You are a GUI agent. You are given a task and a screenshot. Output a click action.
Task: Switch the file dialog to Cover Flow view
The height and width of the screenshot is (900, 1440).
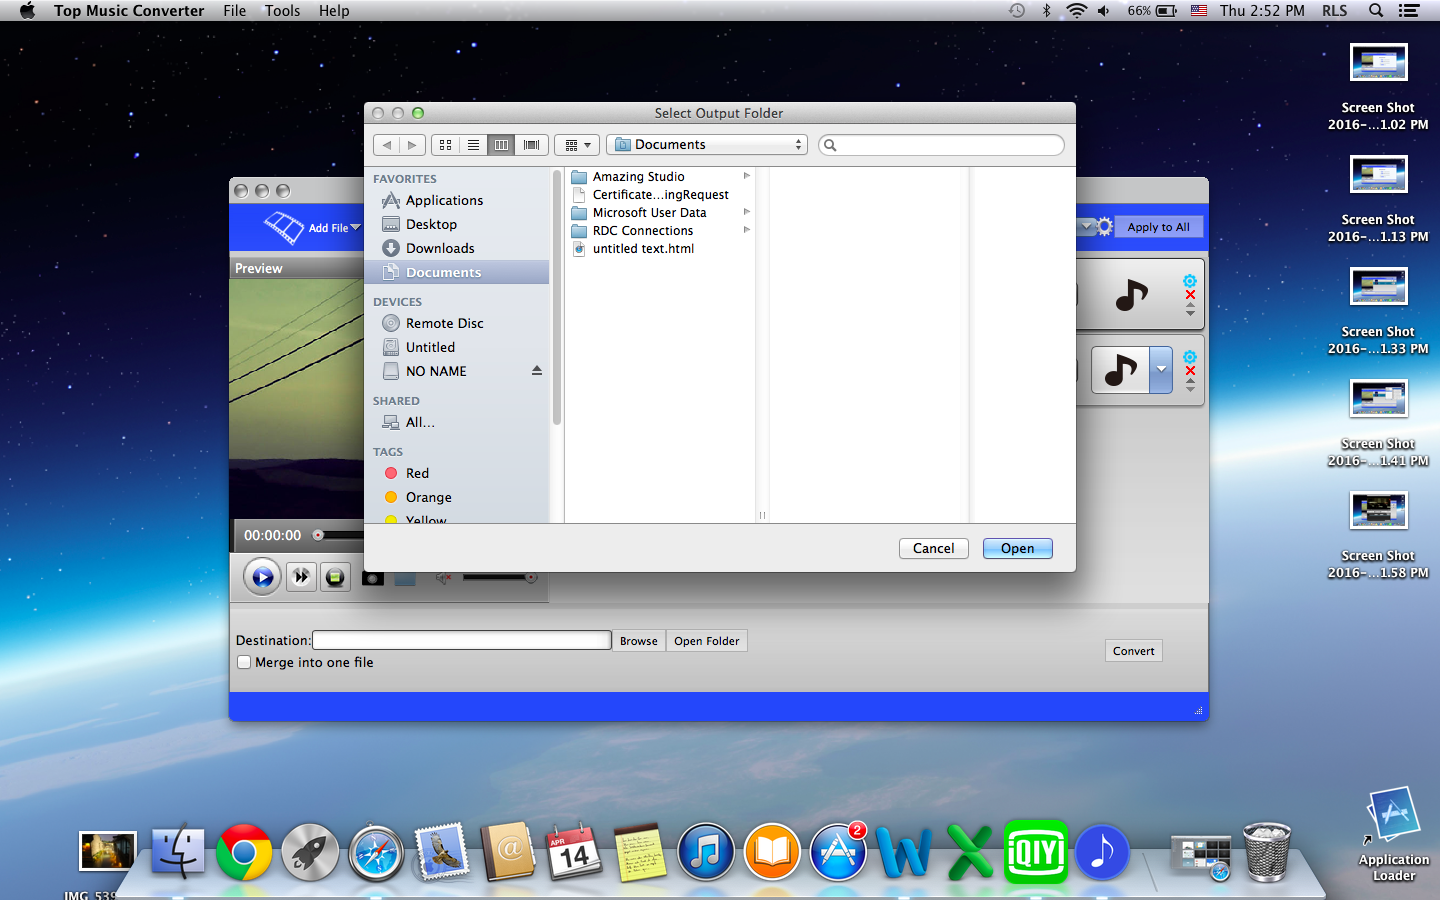[532, 145]
